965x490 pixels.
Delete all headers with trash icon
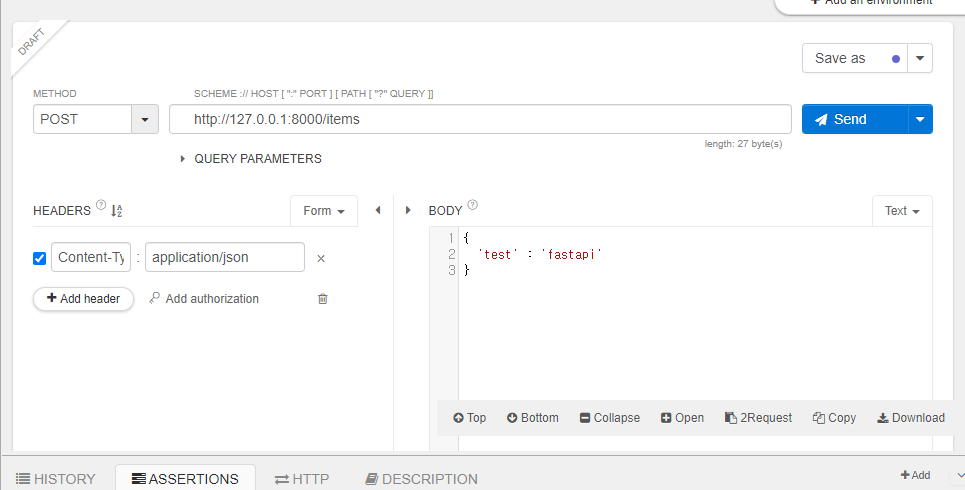point(322,299)
